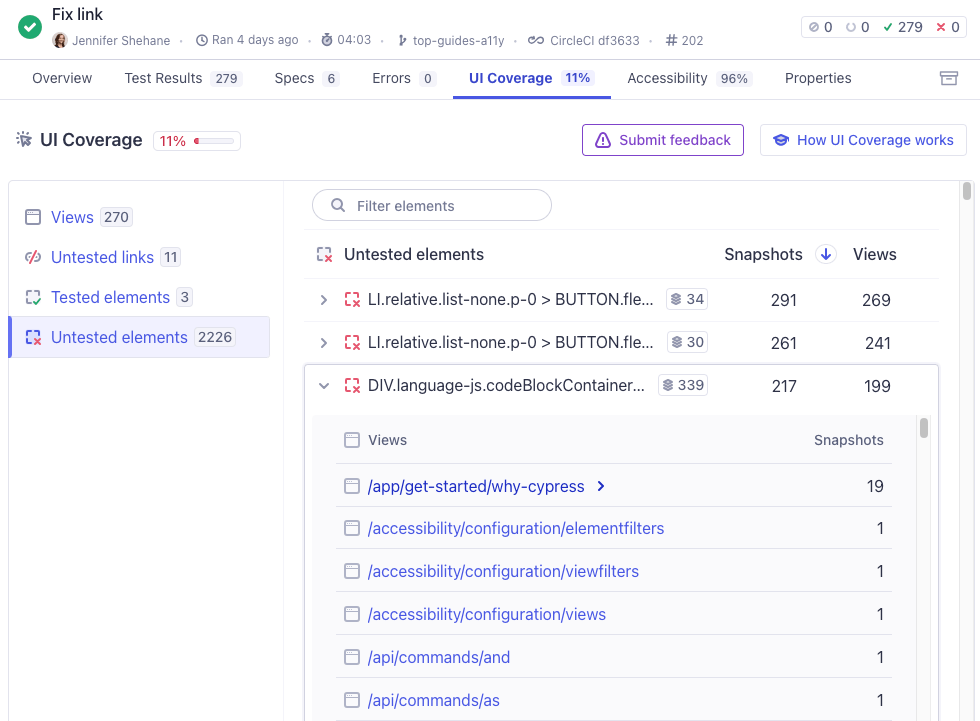Click Jennifer Shehane's avatar
This screenshot has height=721, width=980.
60,40
